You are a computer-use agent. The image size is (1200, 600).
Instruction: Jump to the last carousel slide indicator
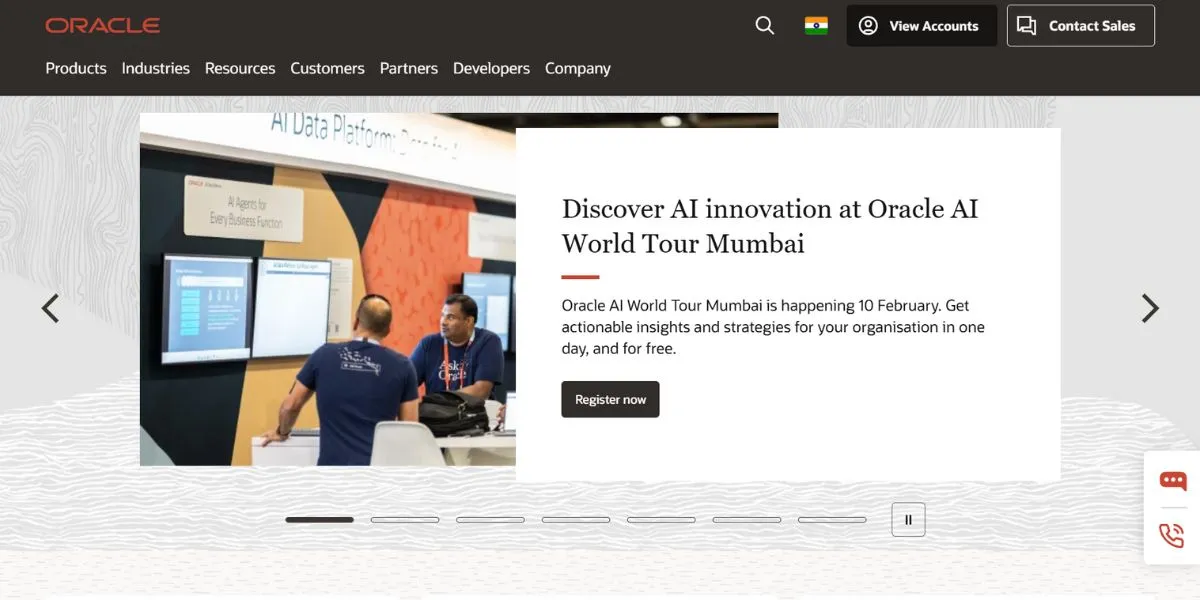[832, 520]
